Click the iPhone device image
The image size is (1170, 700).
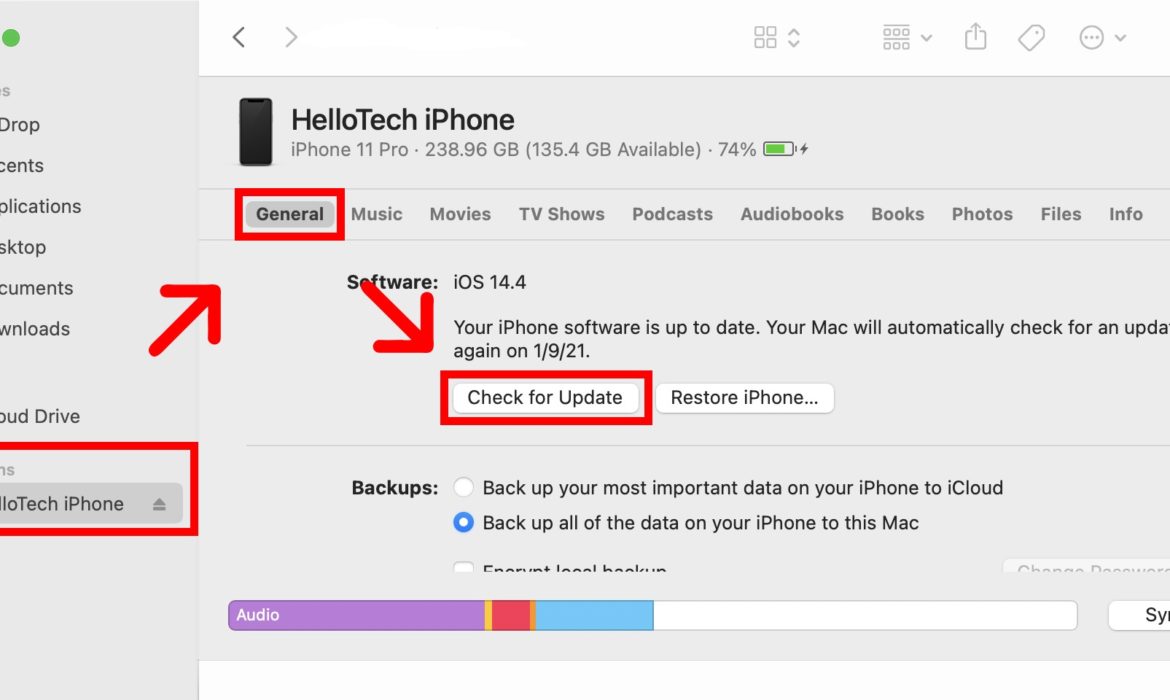[255, 132]
